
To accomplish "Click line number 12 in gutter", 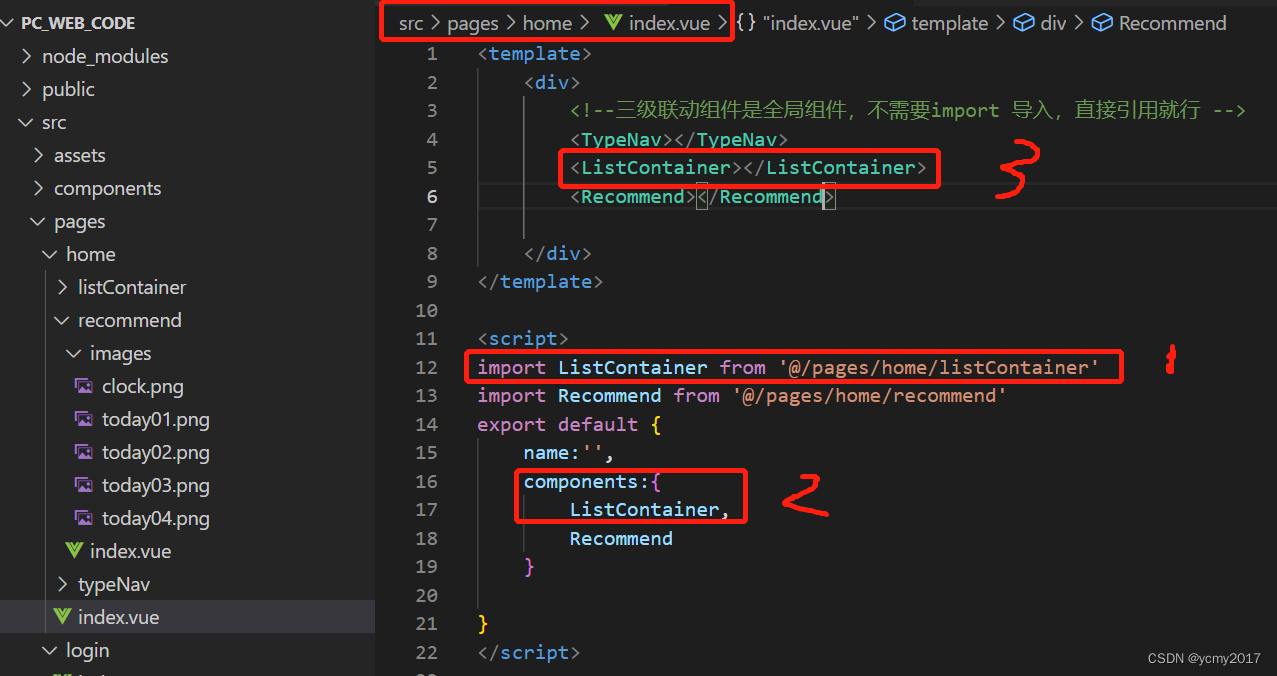I will [x=427, y=367].
